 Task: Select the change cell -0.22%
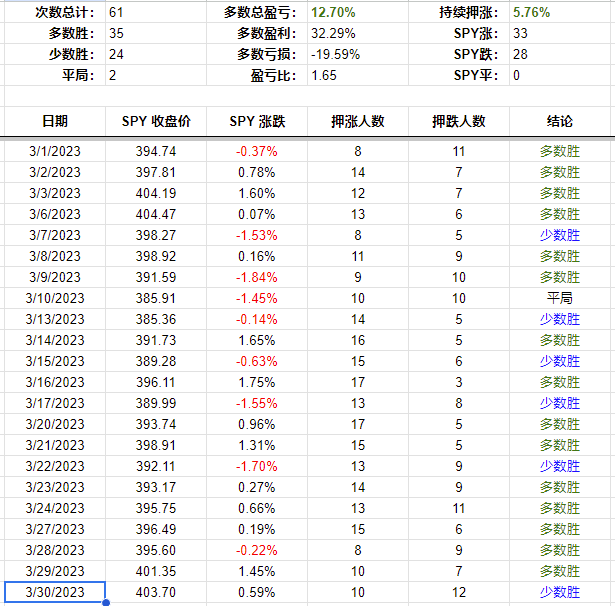click(257, 550)
